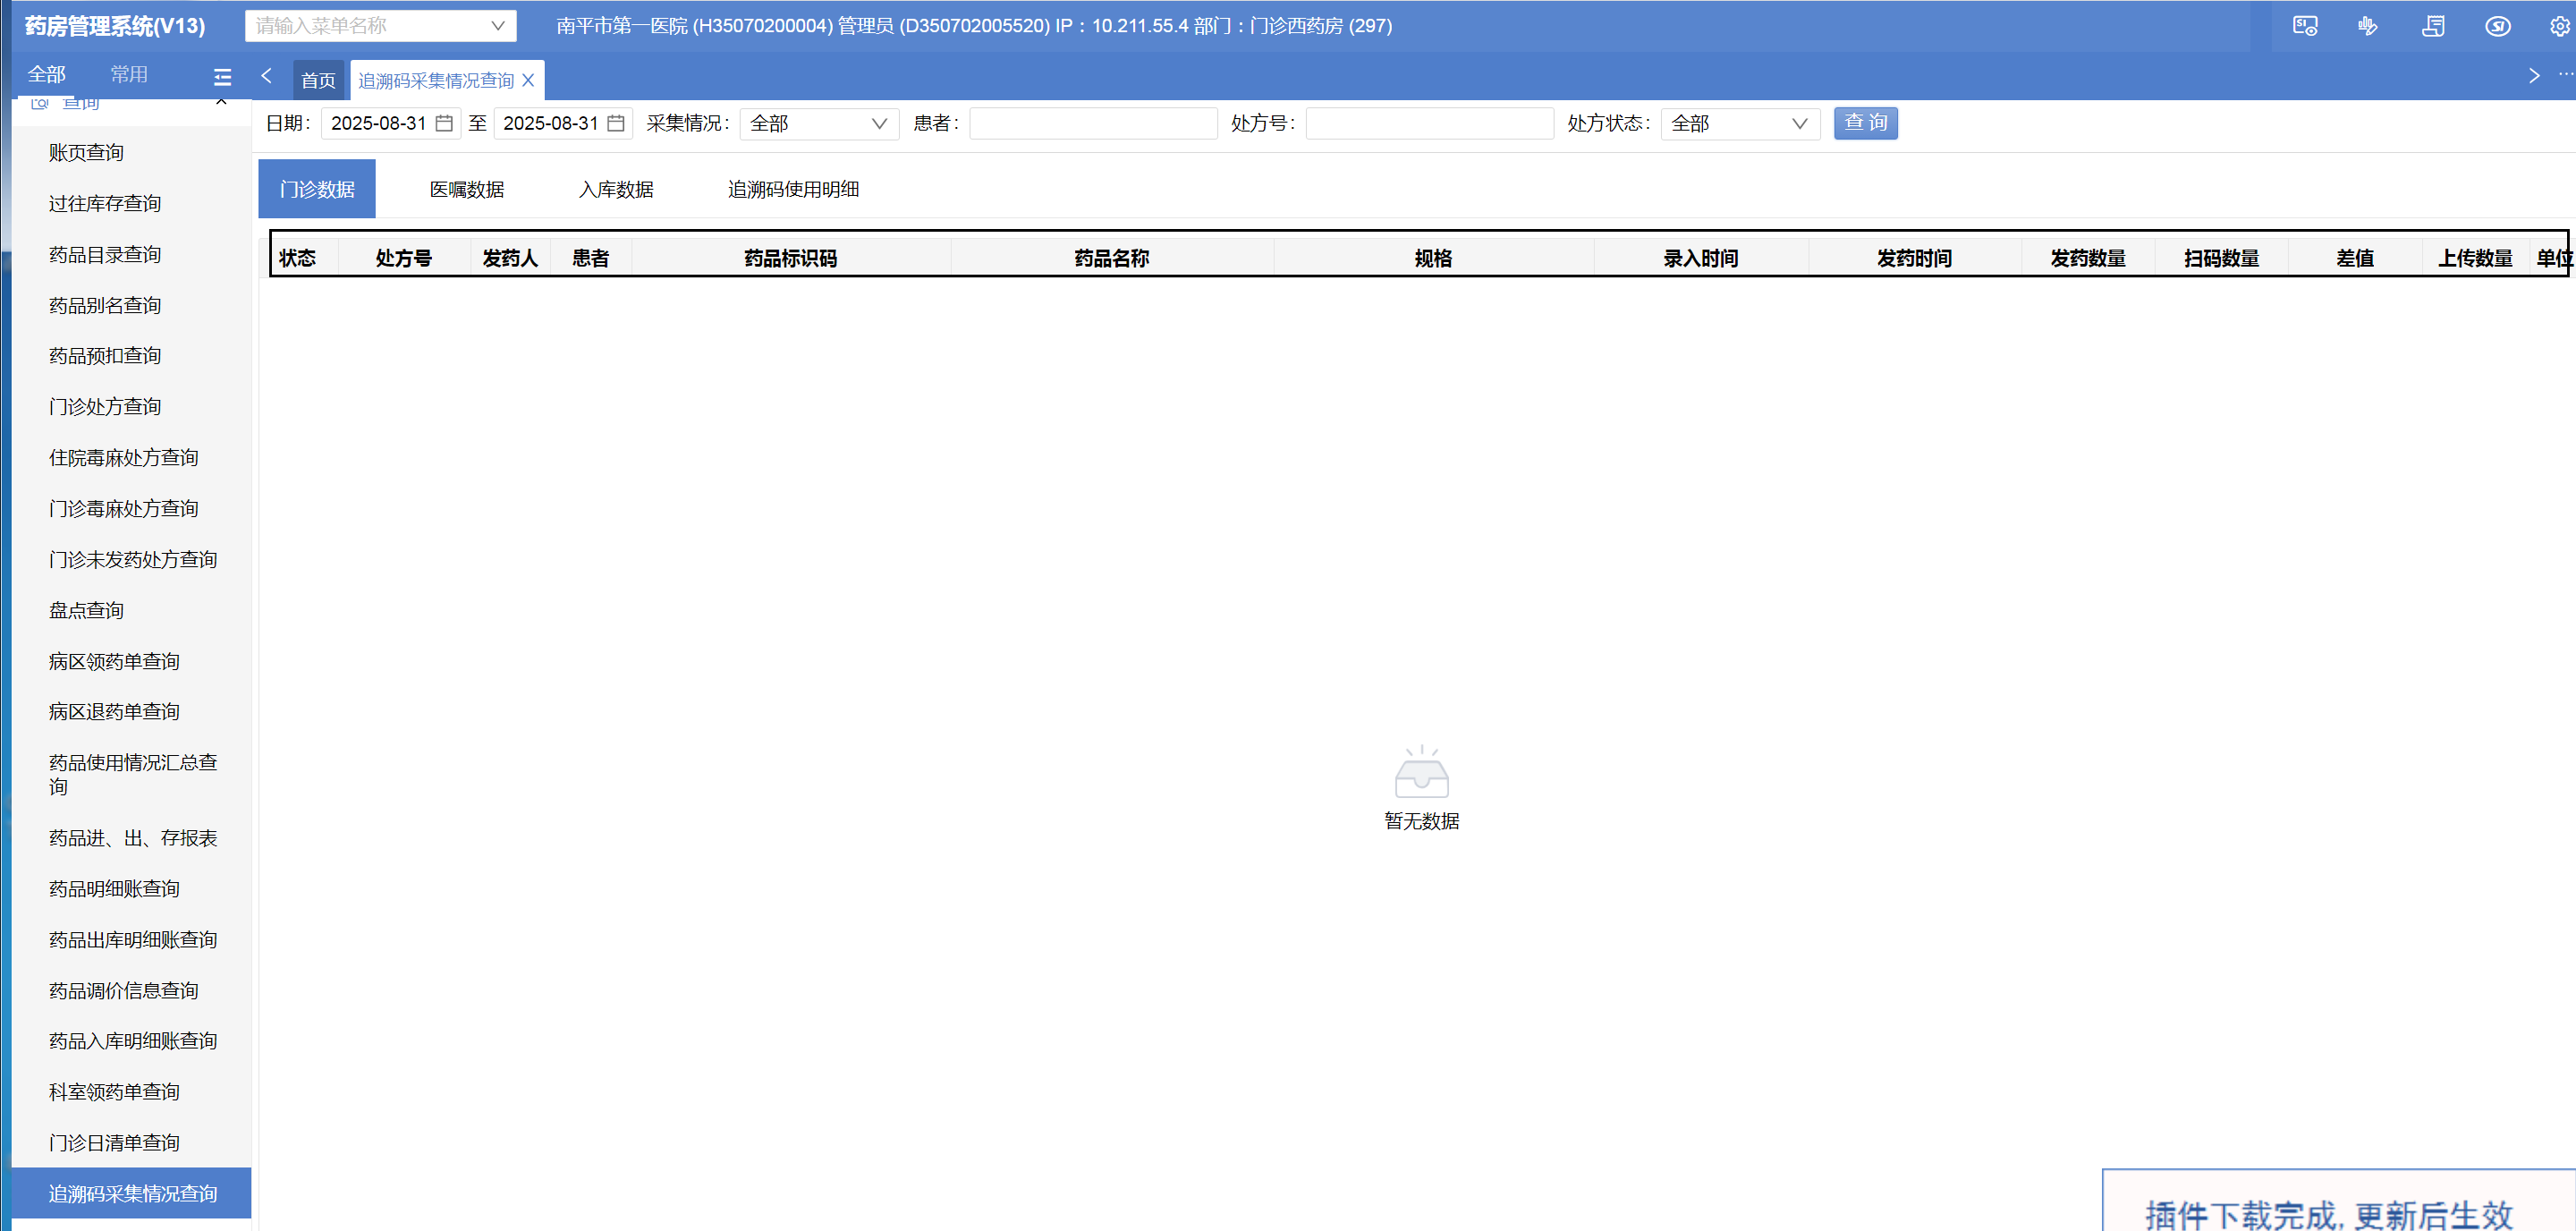The image size is (2576, 1231).
Task: Open calendar picker for end date
Action: [x=616, y=123]
